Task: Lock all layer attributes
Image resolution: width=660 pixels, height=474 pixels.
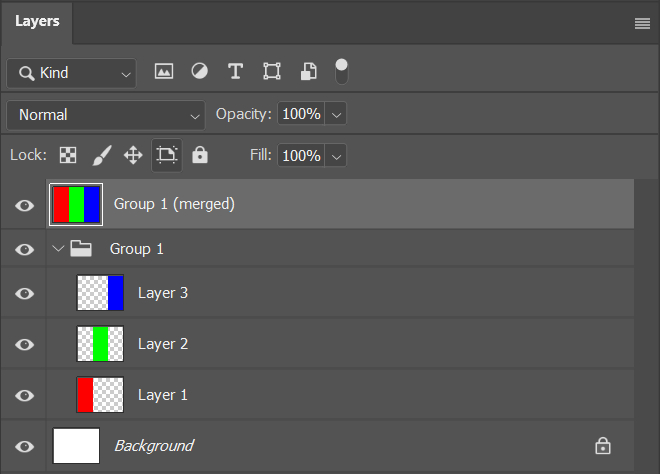Action: 200,155
